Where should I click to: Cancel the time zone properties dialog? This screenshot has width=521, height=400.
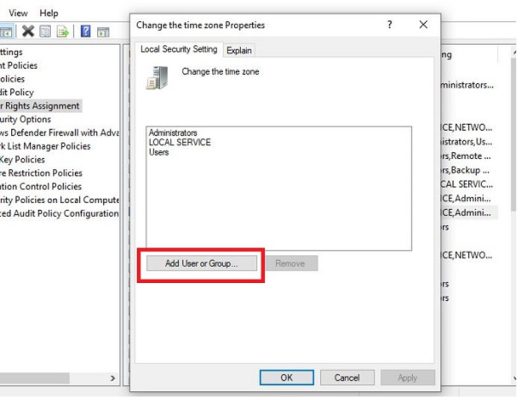[x=347, y=377]
